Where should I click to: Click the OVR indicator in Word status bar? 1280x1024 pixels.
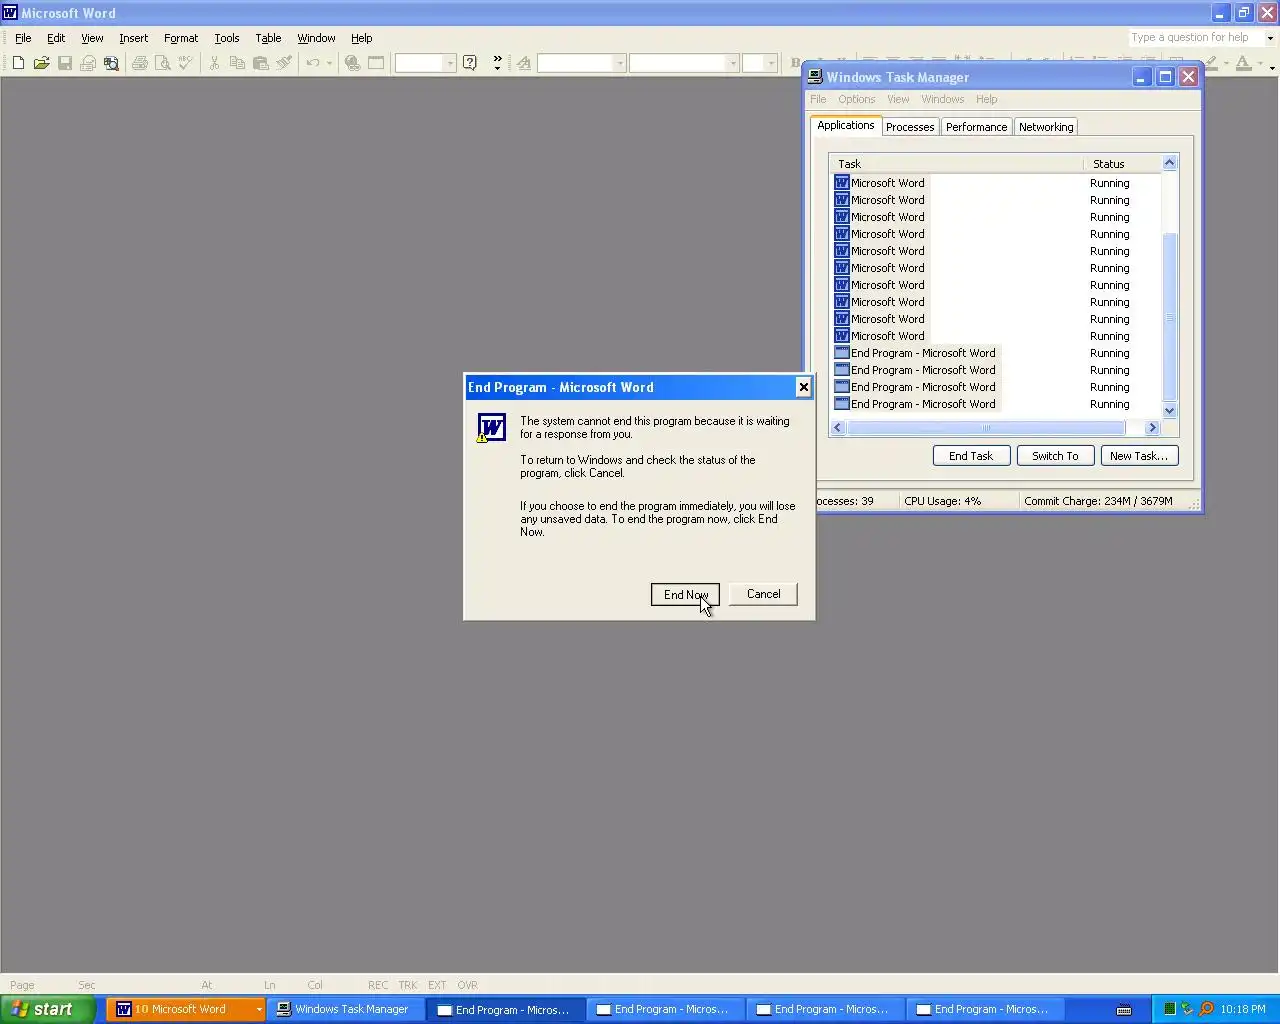[x=467, y=985]
